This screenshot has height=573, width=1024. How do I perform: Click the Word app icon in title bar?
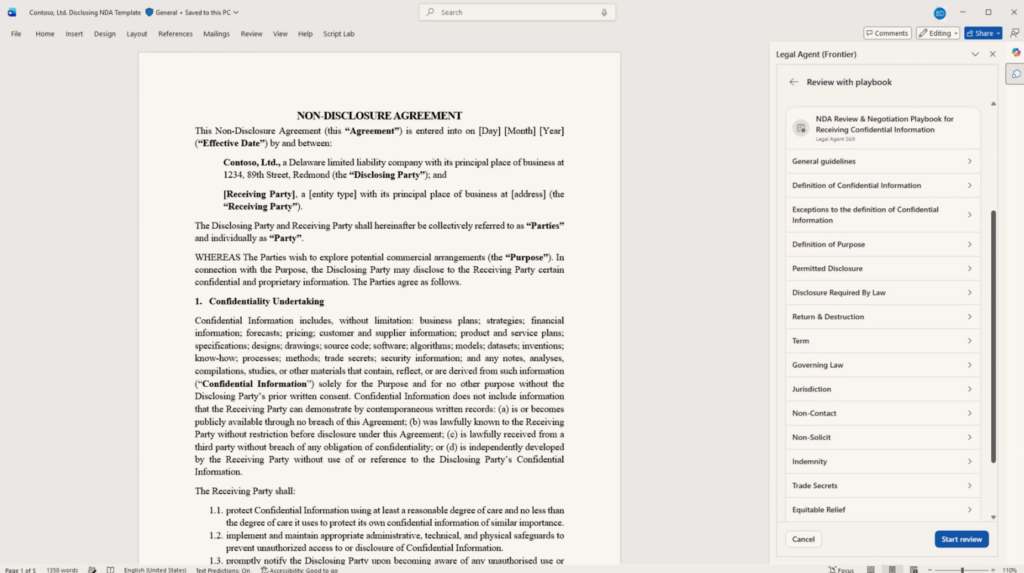click(12, 12)
